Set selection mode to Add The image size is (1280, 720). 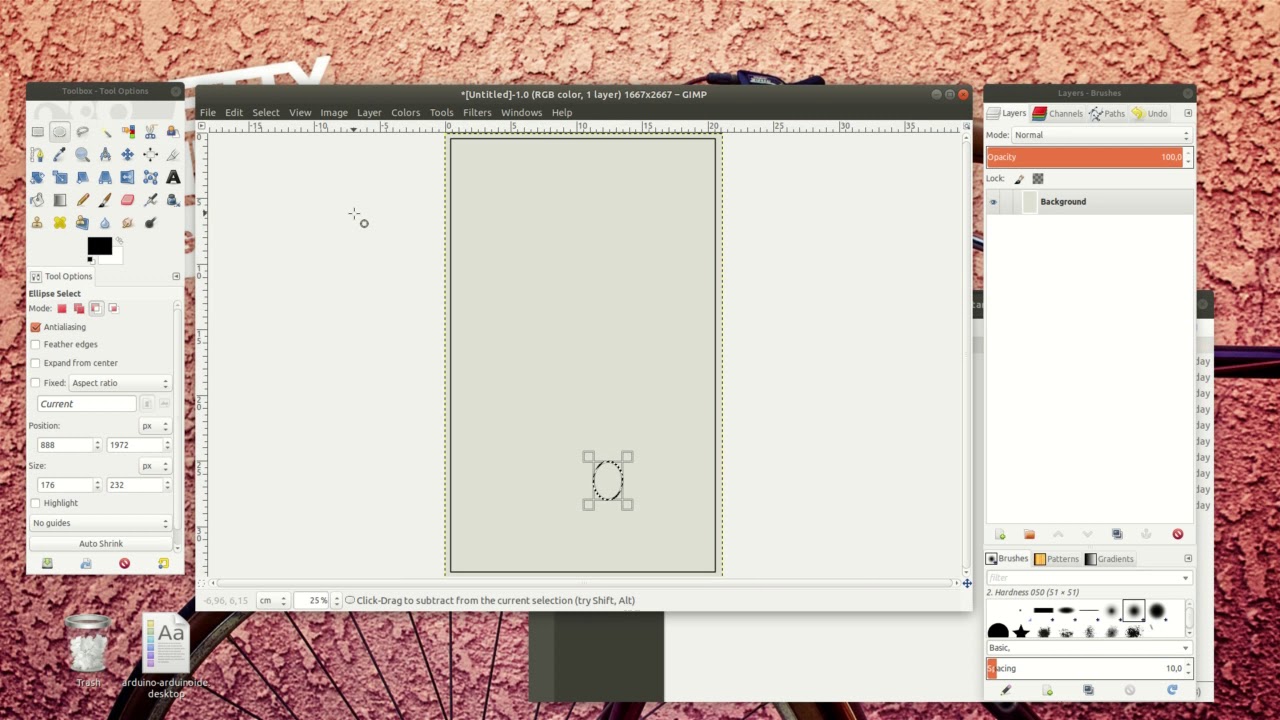coord(78,308)
